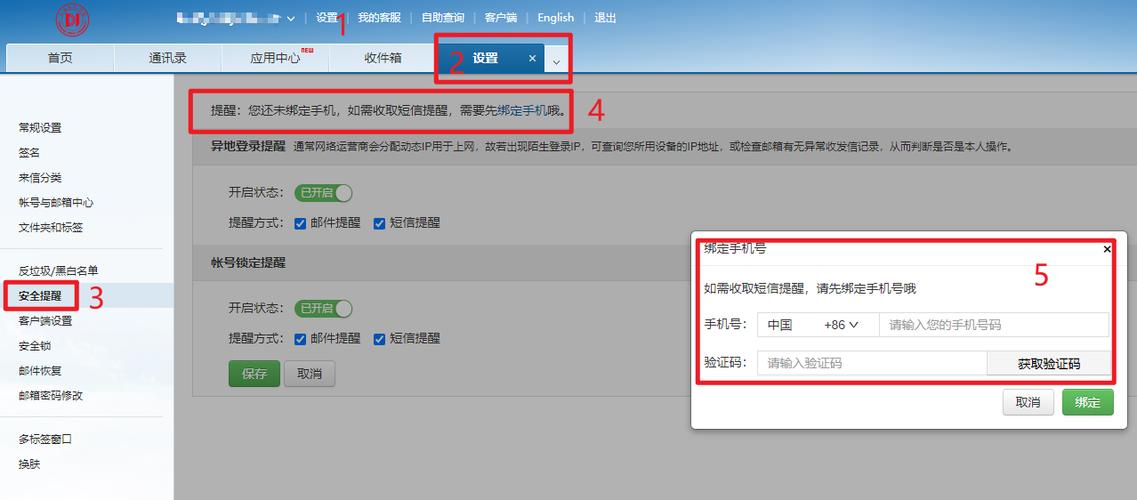Toggle 异地登录提醒 已开启 switch
Screen dimensions: 1137x500
[x=323, y=193]
